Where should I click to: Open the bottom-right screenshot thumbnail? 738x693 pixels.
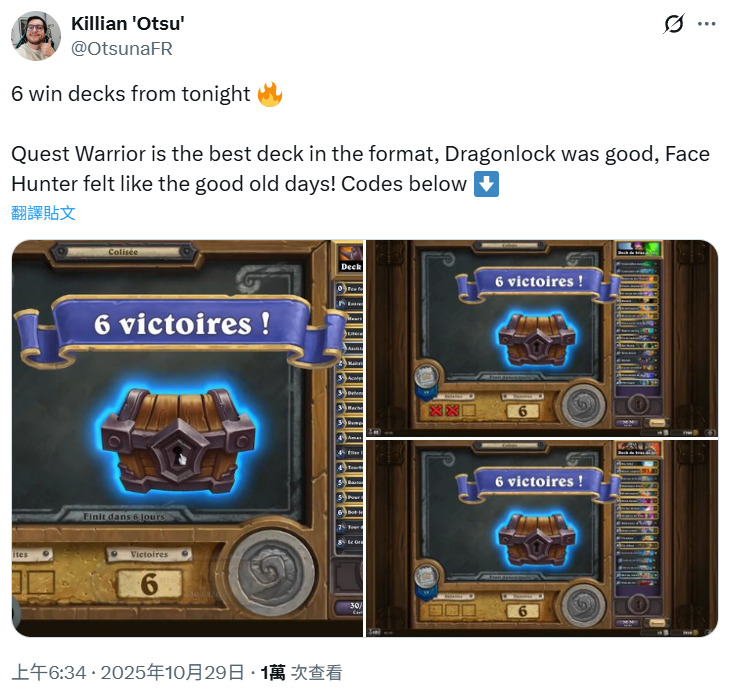tap(542, 539)
